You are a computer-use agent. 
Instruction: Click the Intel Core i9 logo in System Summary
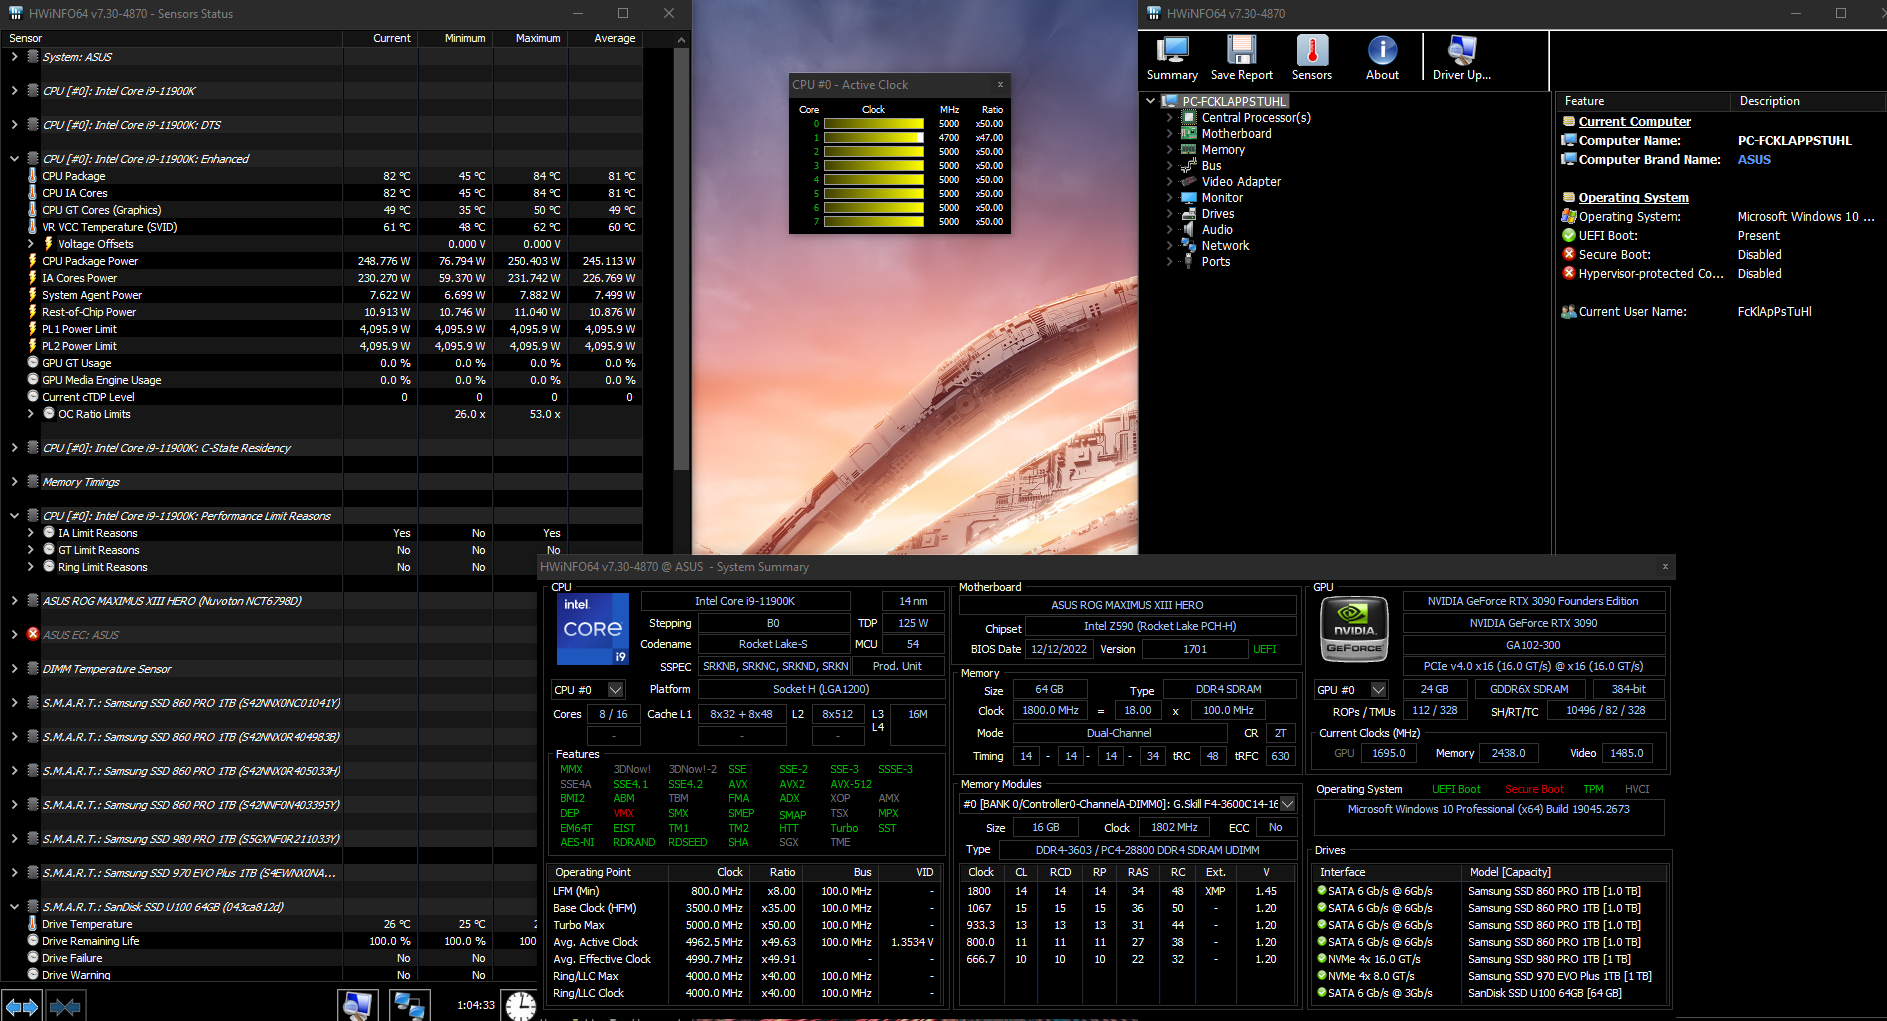pos(593,629)
